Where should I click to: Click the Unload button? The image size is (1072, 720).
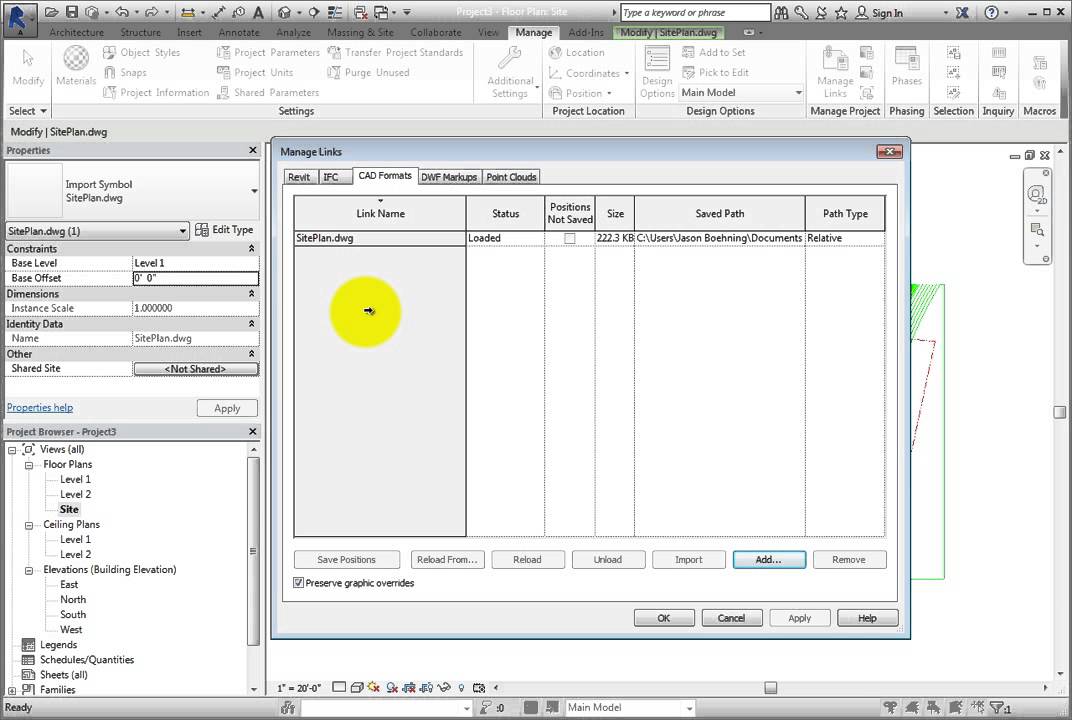(x=608, y=559)
